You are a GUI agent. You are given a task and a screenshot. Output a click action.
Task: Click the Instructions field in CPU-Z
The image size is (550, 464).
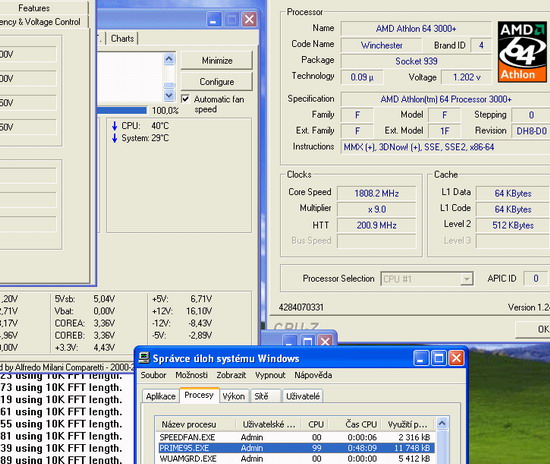point(445,147)
